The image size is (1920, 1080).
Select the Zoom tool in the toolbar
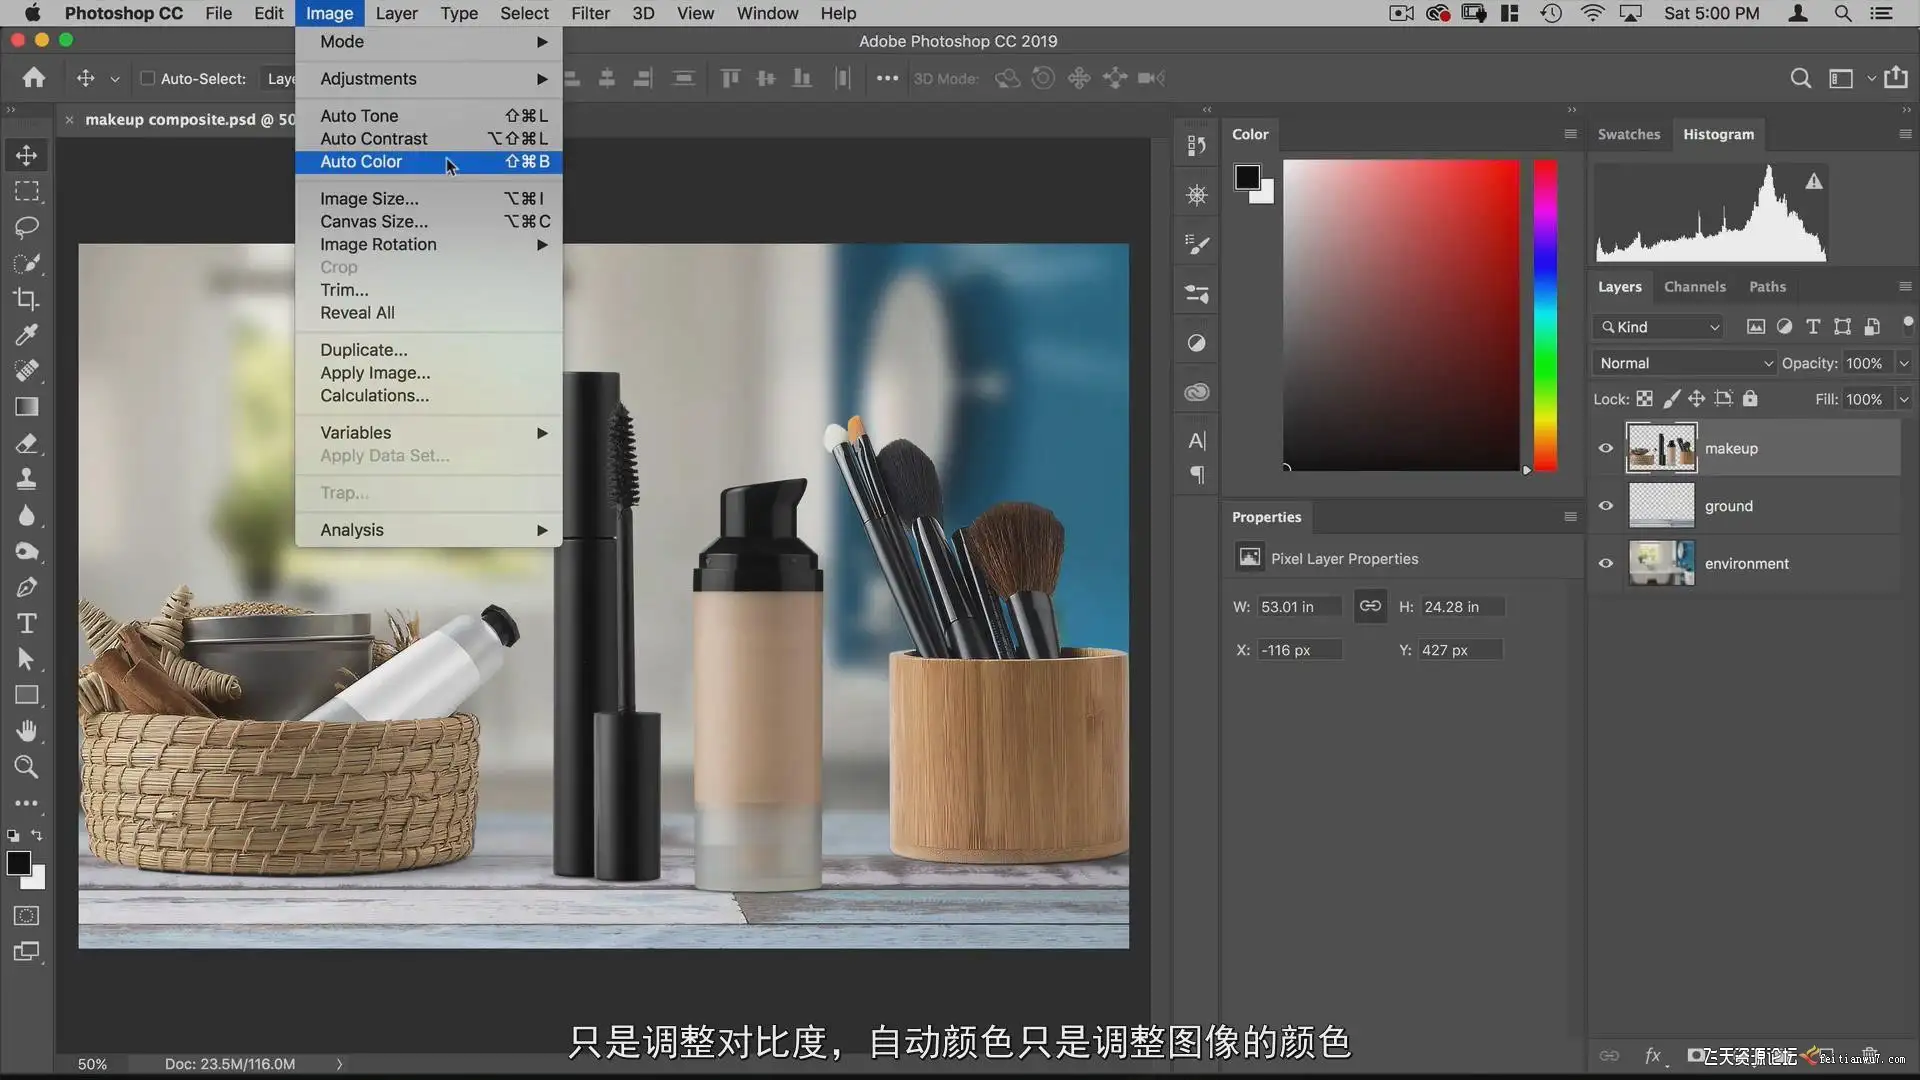click(x=27, y=767)
